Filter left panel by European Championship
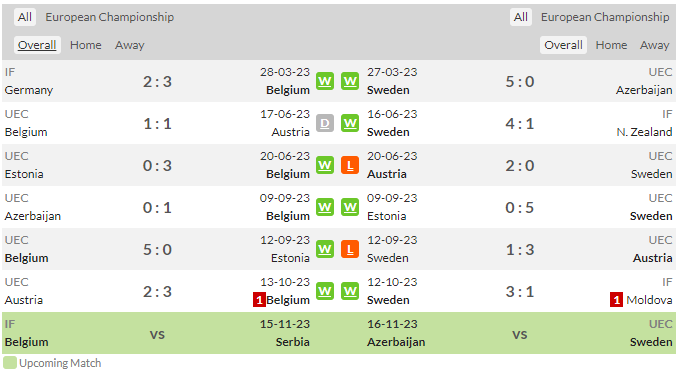The height and width of the screenshot is (392, 683). click(110, 17)
